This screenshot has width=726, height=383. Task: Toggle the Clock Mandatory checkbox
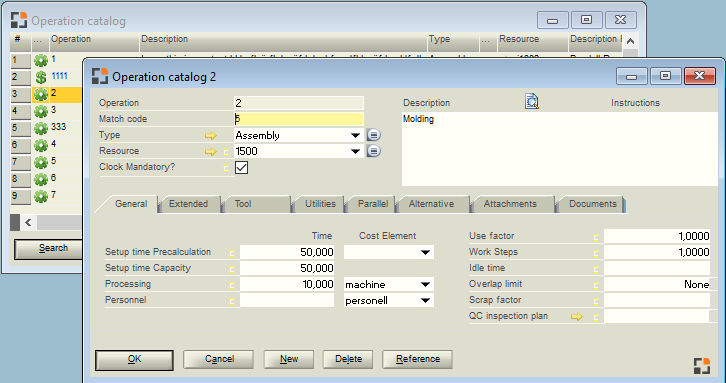(241, 167)
